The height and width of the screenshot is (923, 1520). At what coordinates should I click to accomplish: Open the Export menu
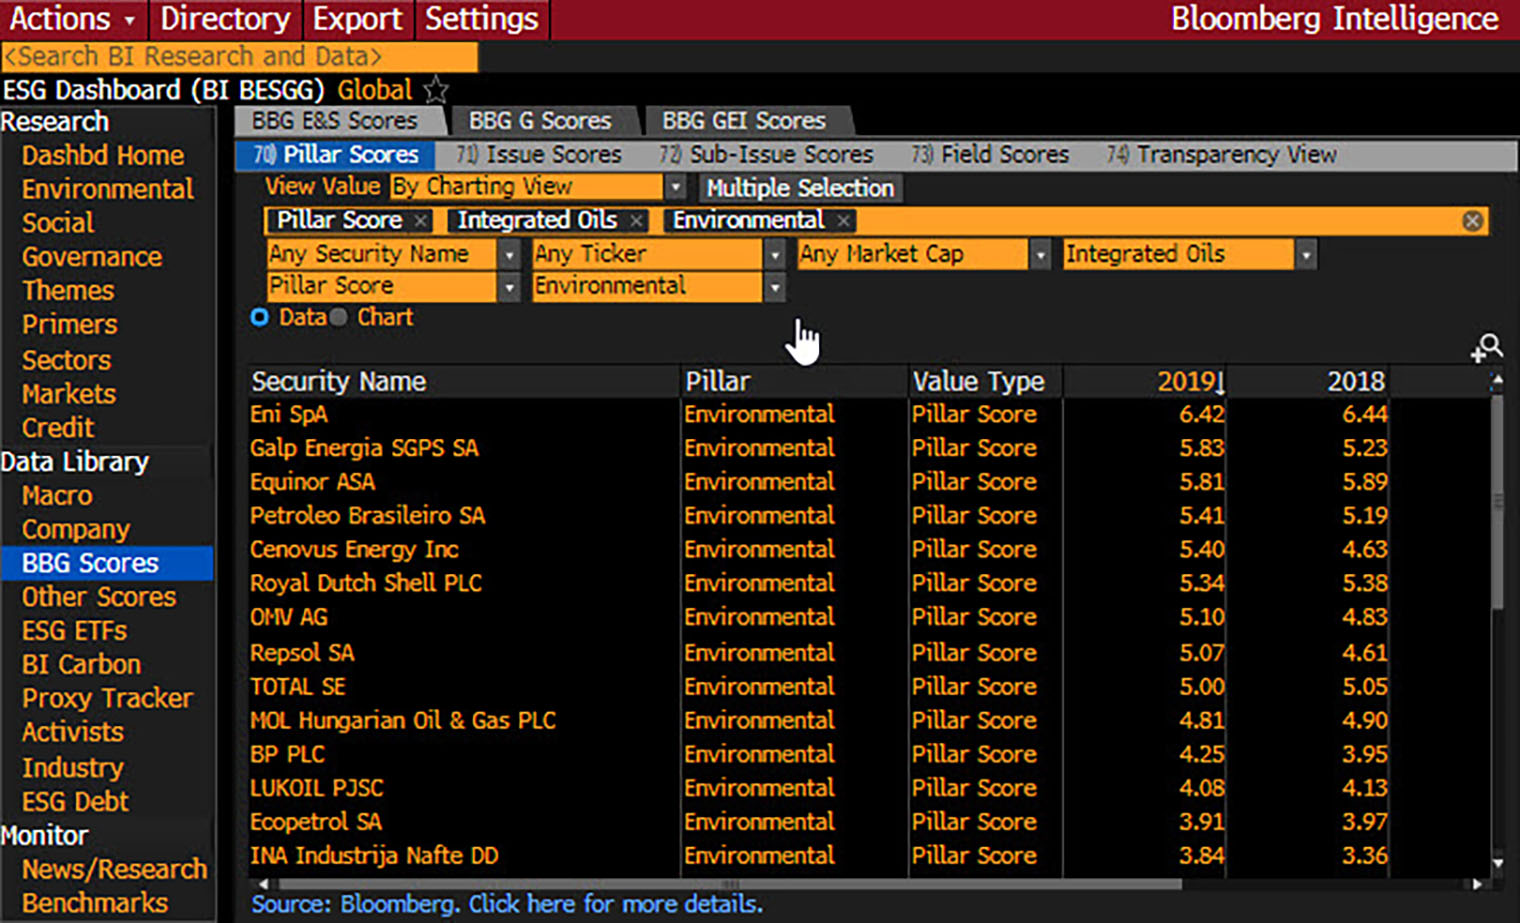(357, 19)
